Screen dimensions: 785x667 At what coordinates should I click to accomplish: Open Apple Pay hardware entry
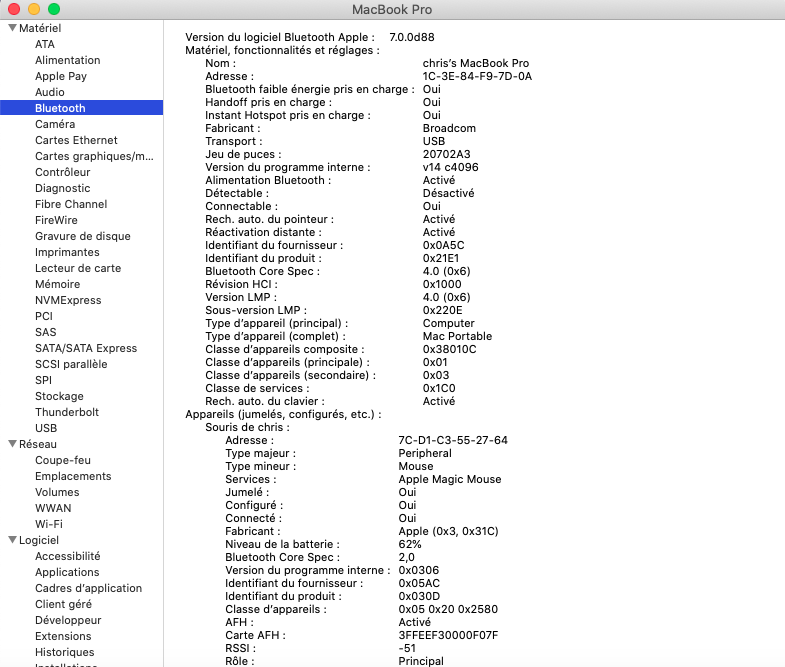(61, 76)
